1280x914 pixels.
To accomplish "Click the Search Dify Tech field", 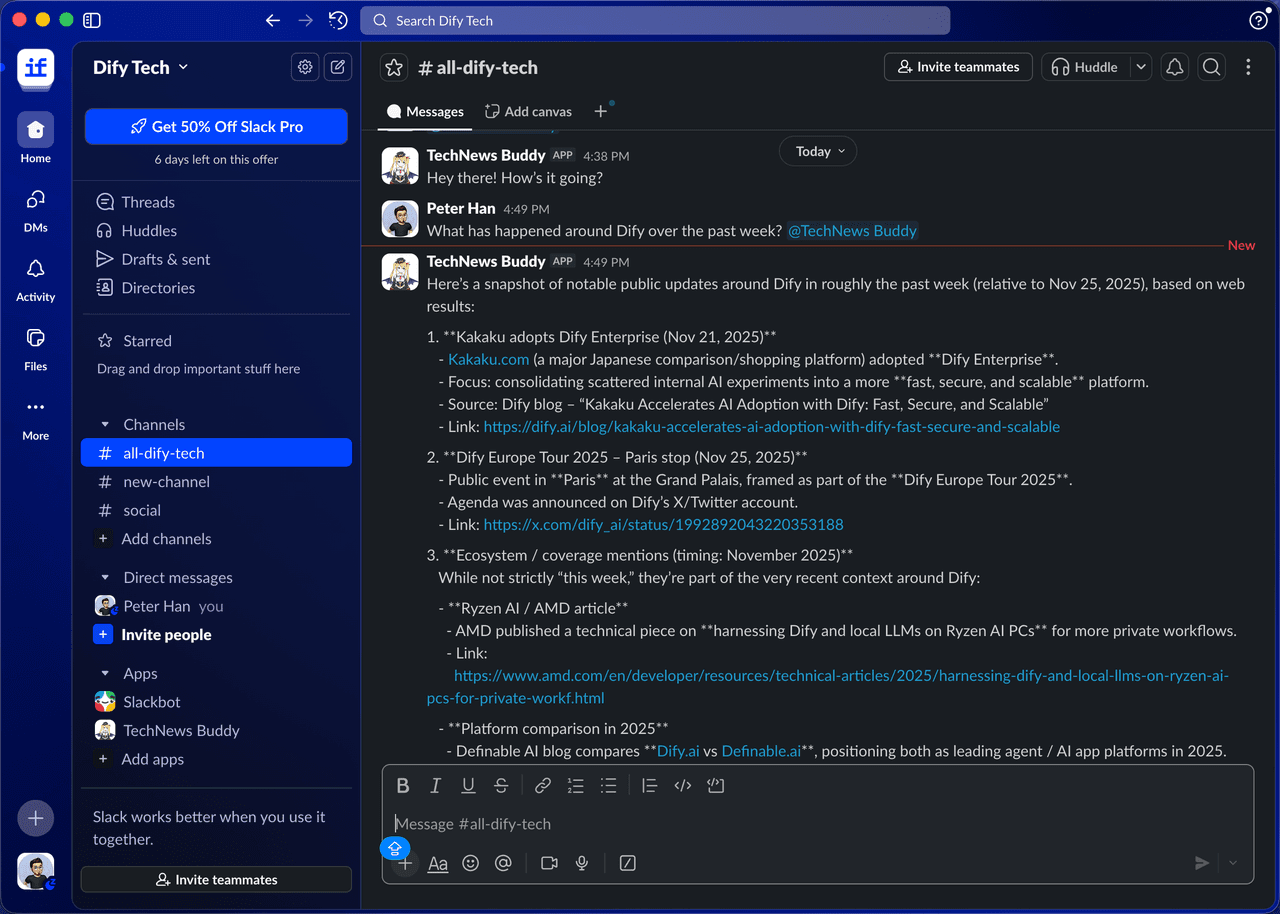I will pyautogui.click(x=655, y=20).
